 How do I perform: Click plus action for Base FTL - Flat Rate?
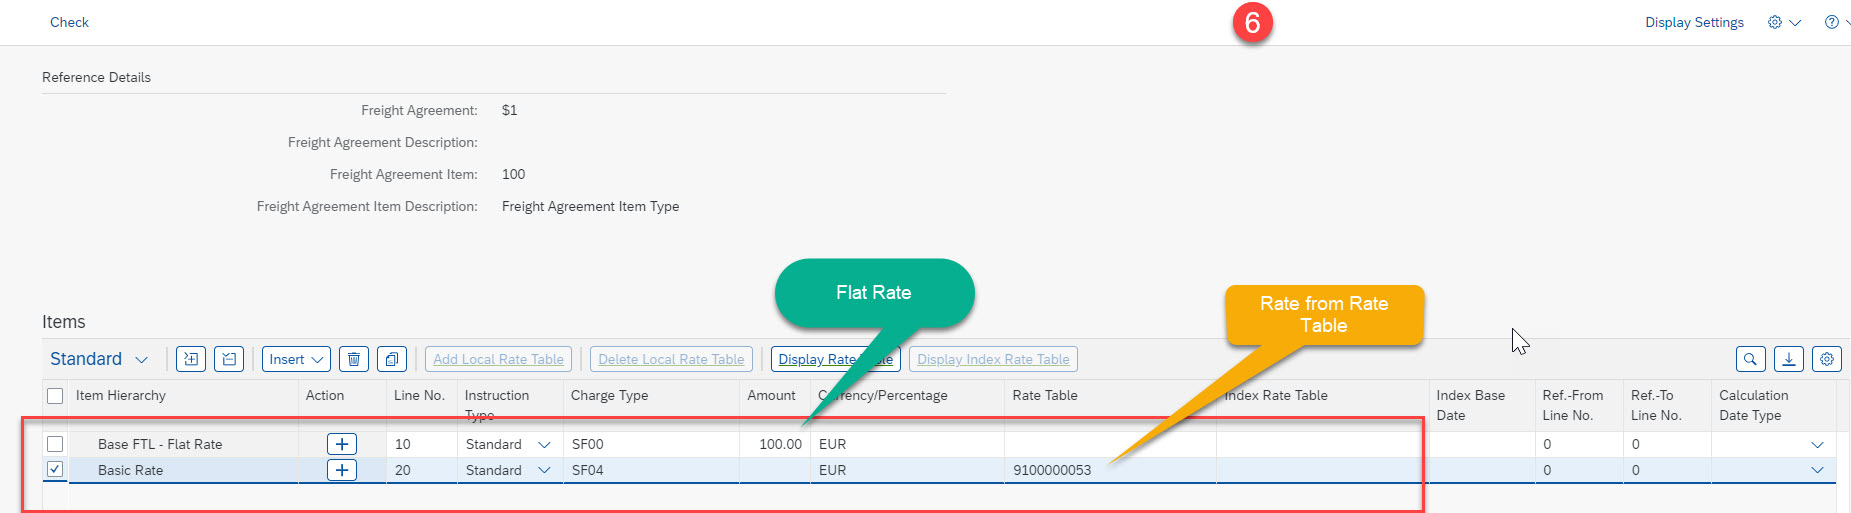(x=342, y=444)
